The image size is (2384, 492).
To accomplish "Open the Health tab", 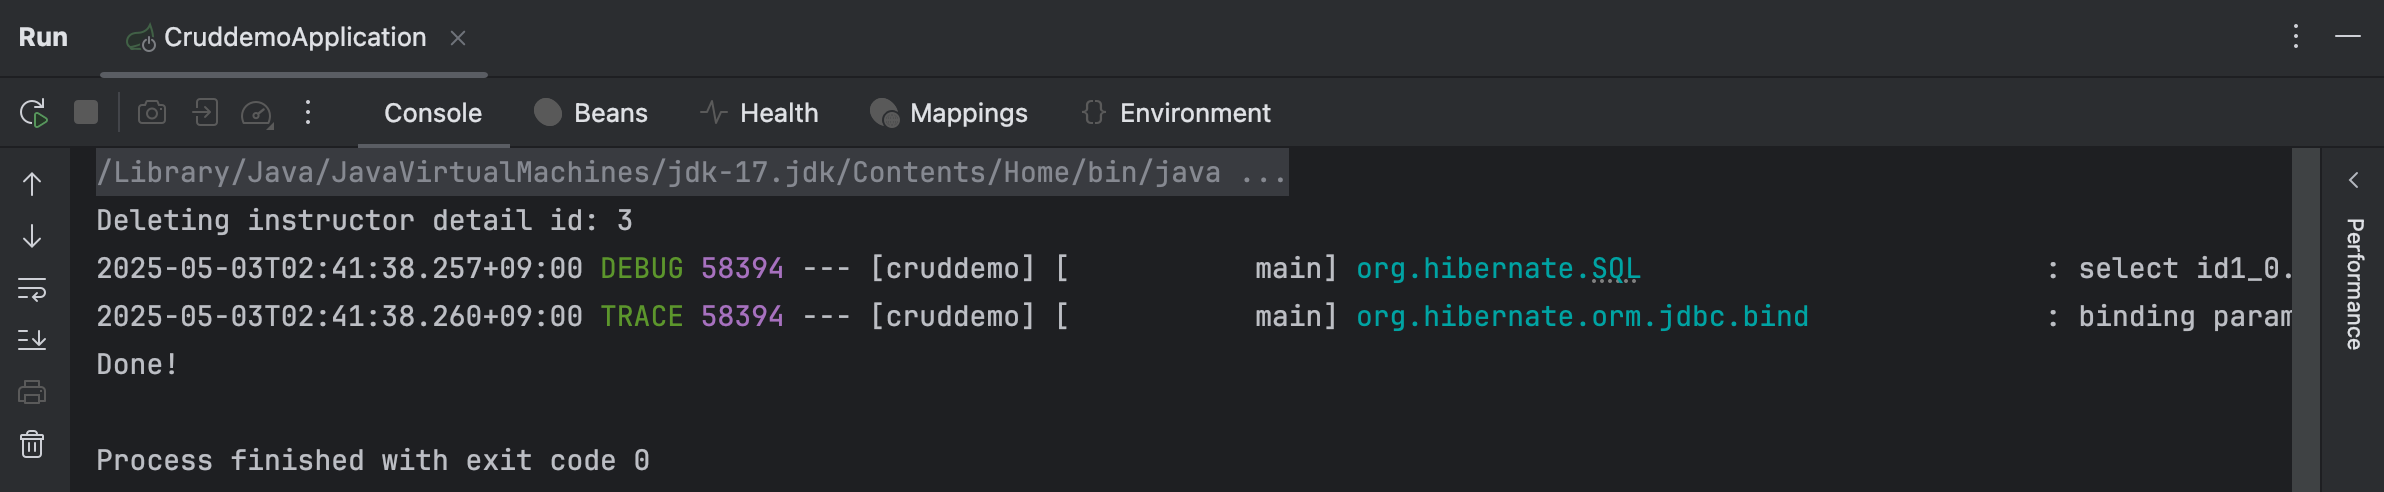I will coord(759,113).
